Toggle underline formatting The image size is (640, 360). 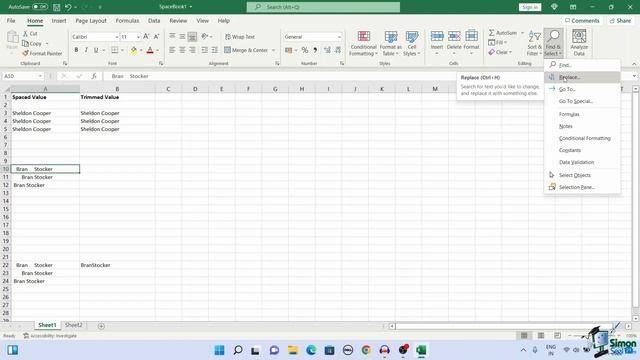(96, 50)
